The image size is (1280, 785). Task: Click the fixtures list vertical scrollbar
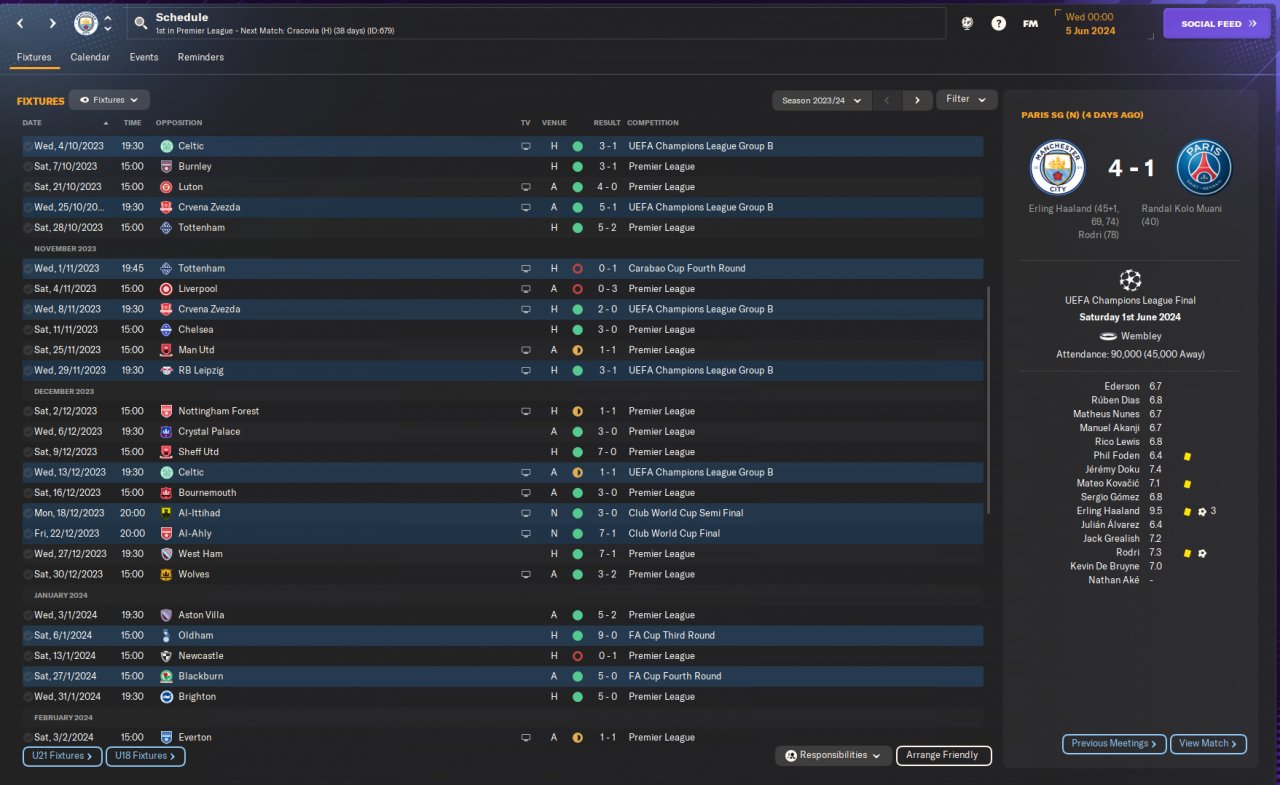tap(989, 400)
